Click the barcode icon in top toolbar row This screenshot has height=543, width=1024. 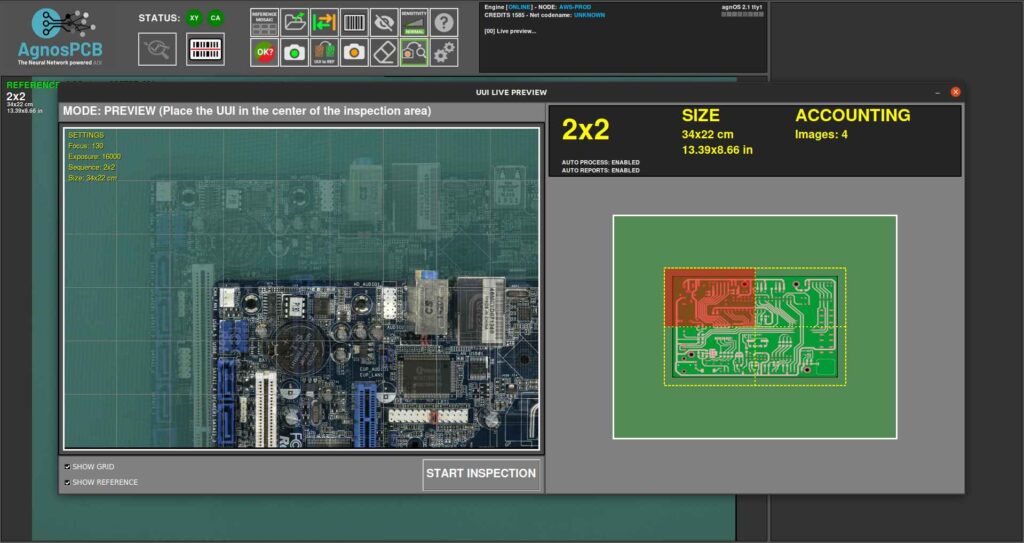pos(354,22)
